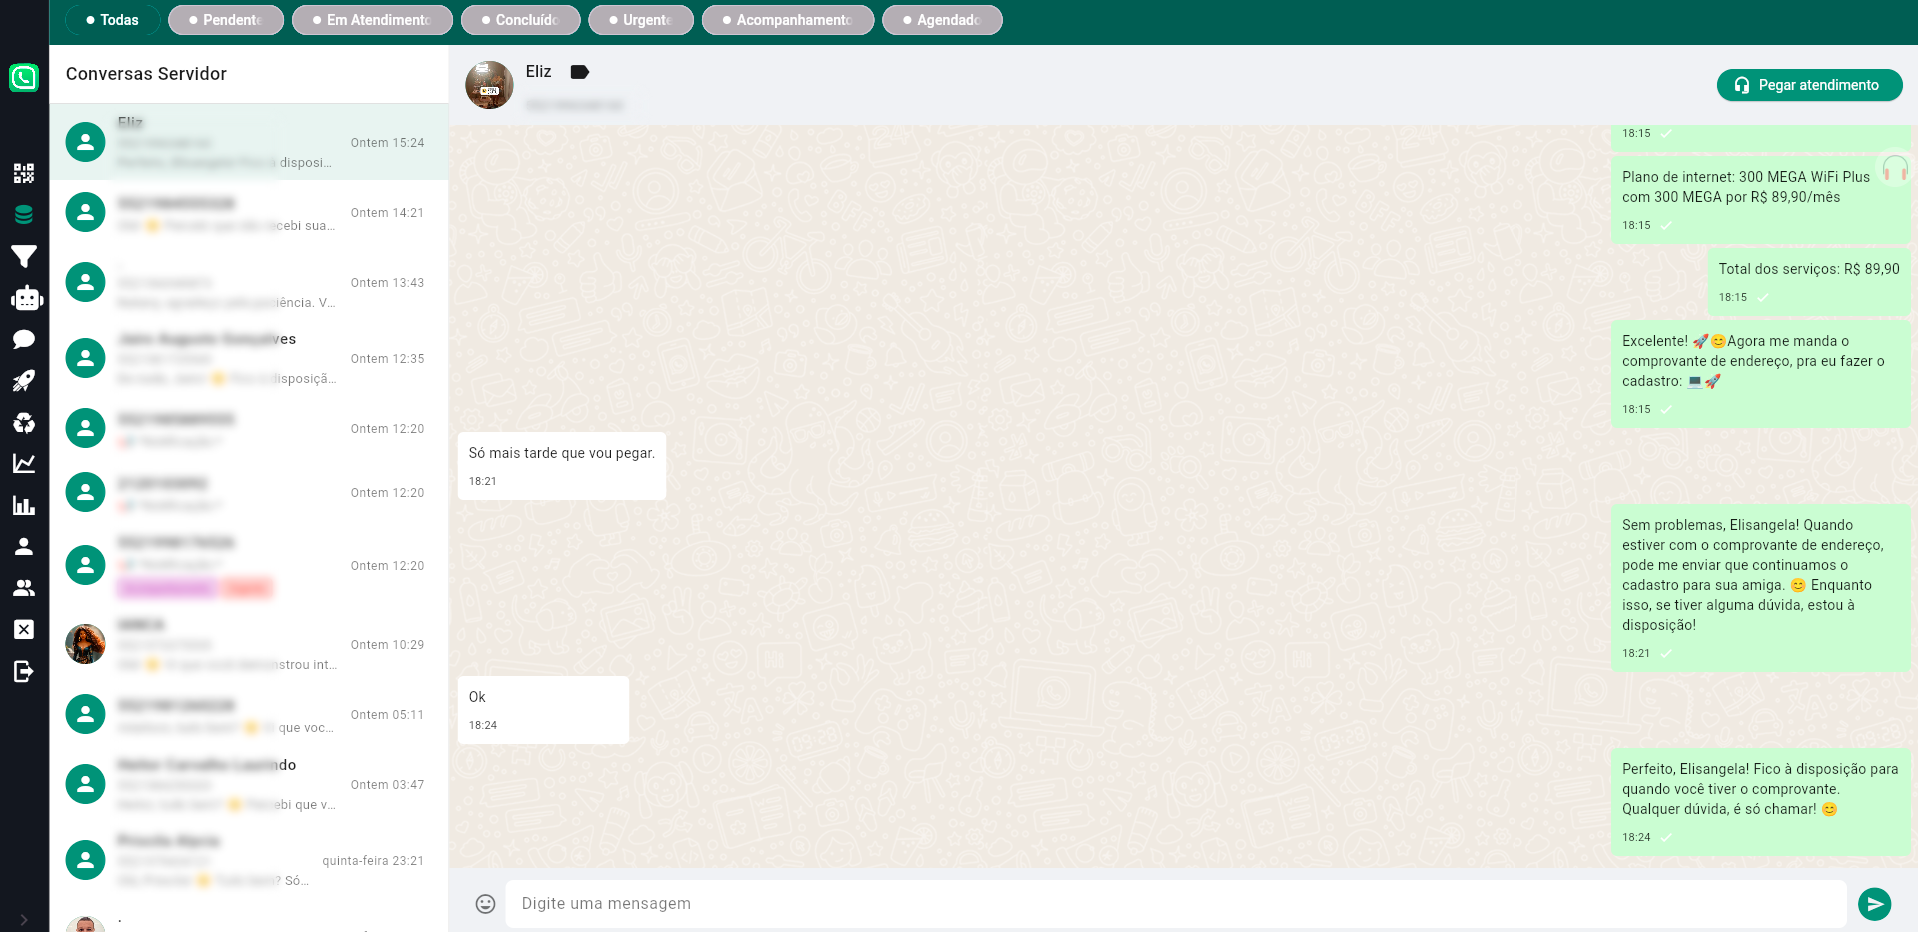The height and width of the screenshot is (932, 1918).
Task: Focus the Digite uma mensagem input field
Action: [x=1176, y=904]
